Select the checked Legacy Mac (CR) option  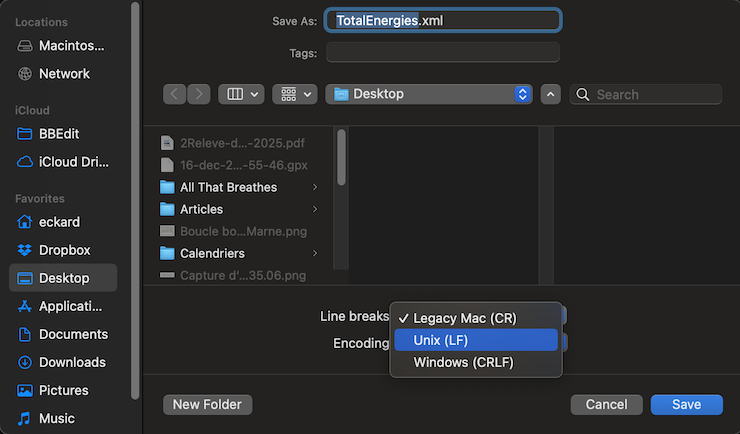coord(475,317)
